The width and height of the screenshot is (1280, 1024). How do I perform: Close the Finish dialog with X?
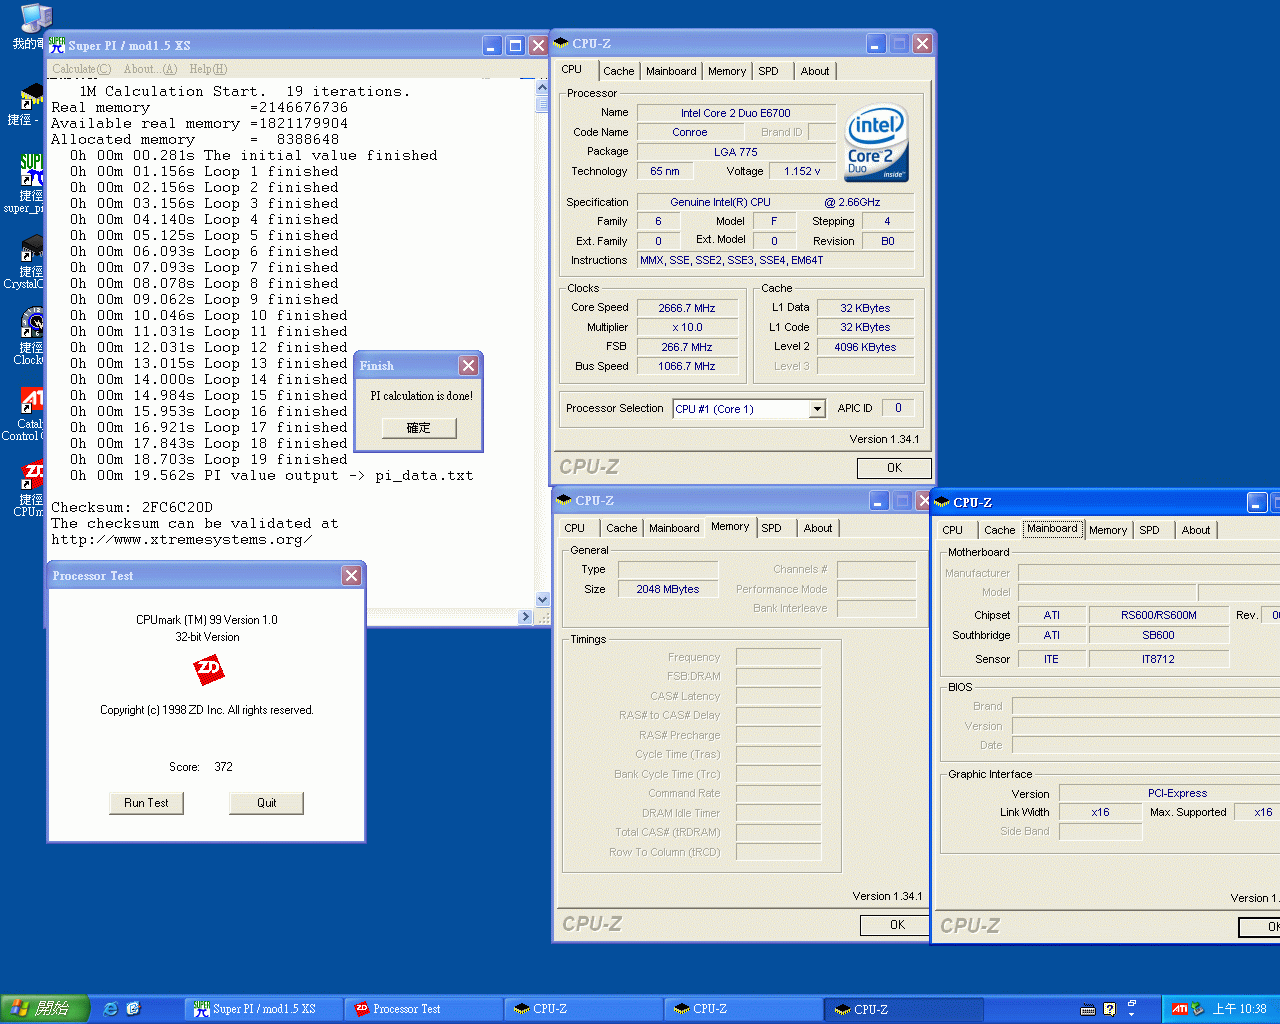tap(468, 366)
